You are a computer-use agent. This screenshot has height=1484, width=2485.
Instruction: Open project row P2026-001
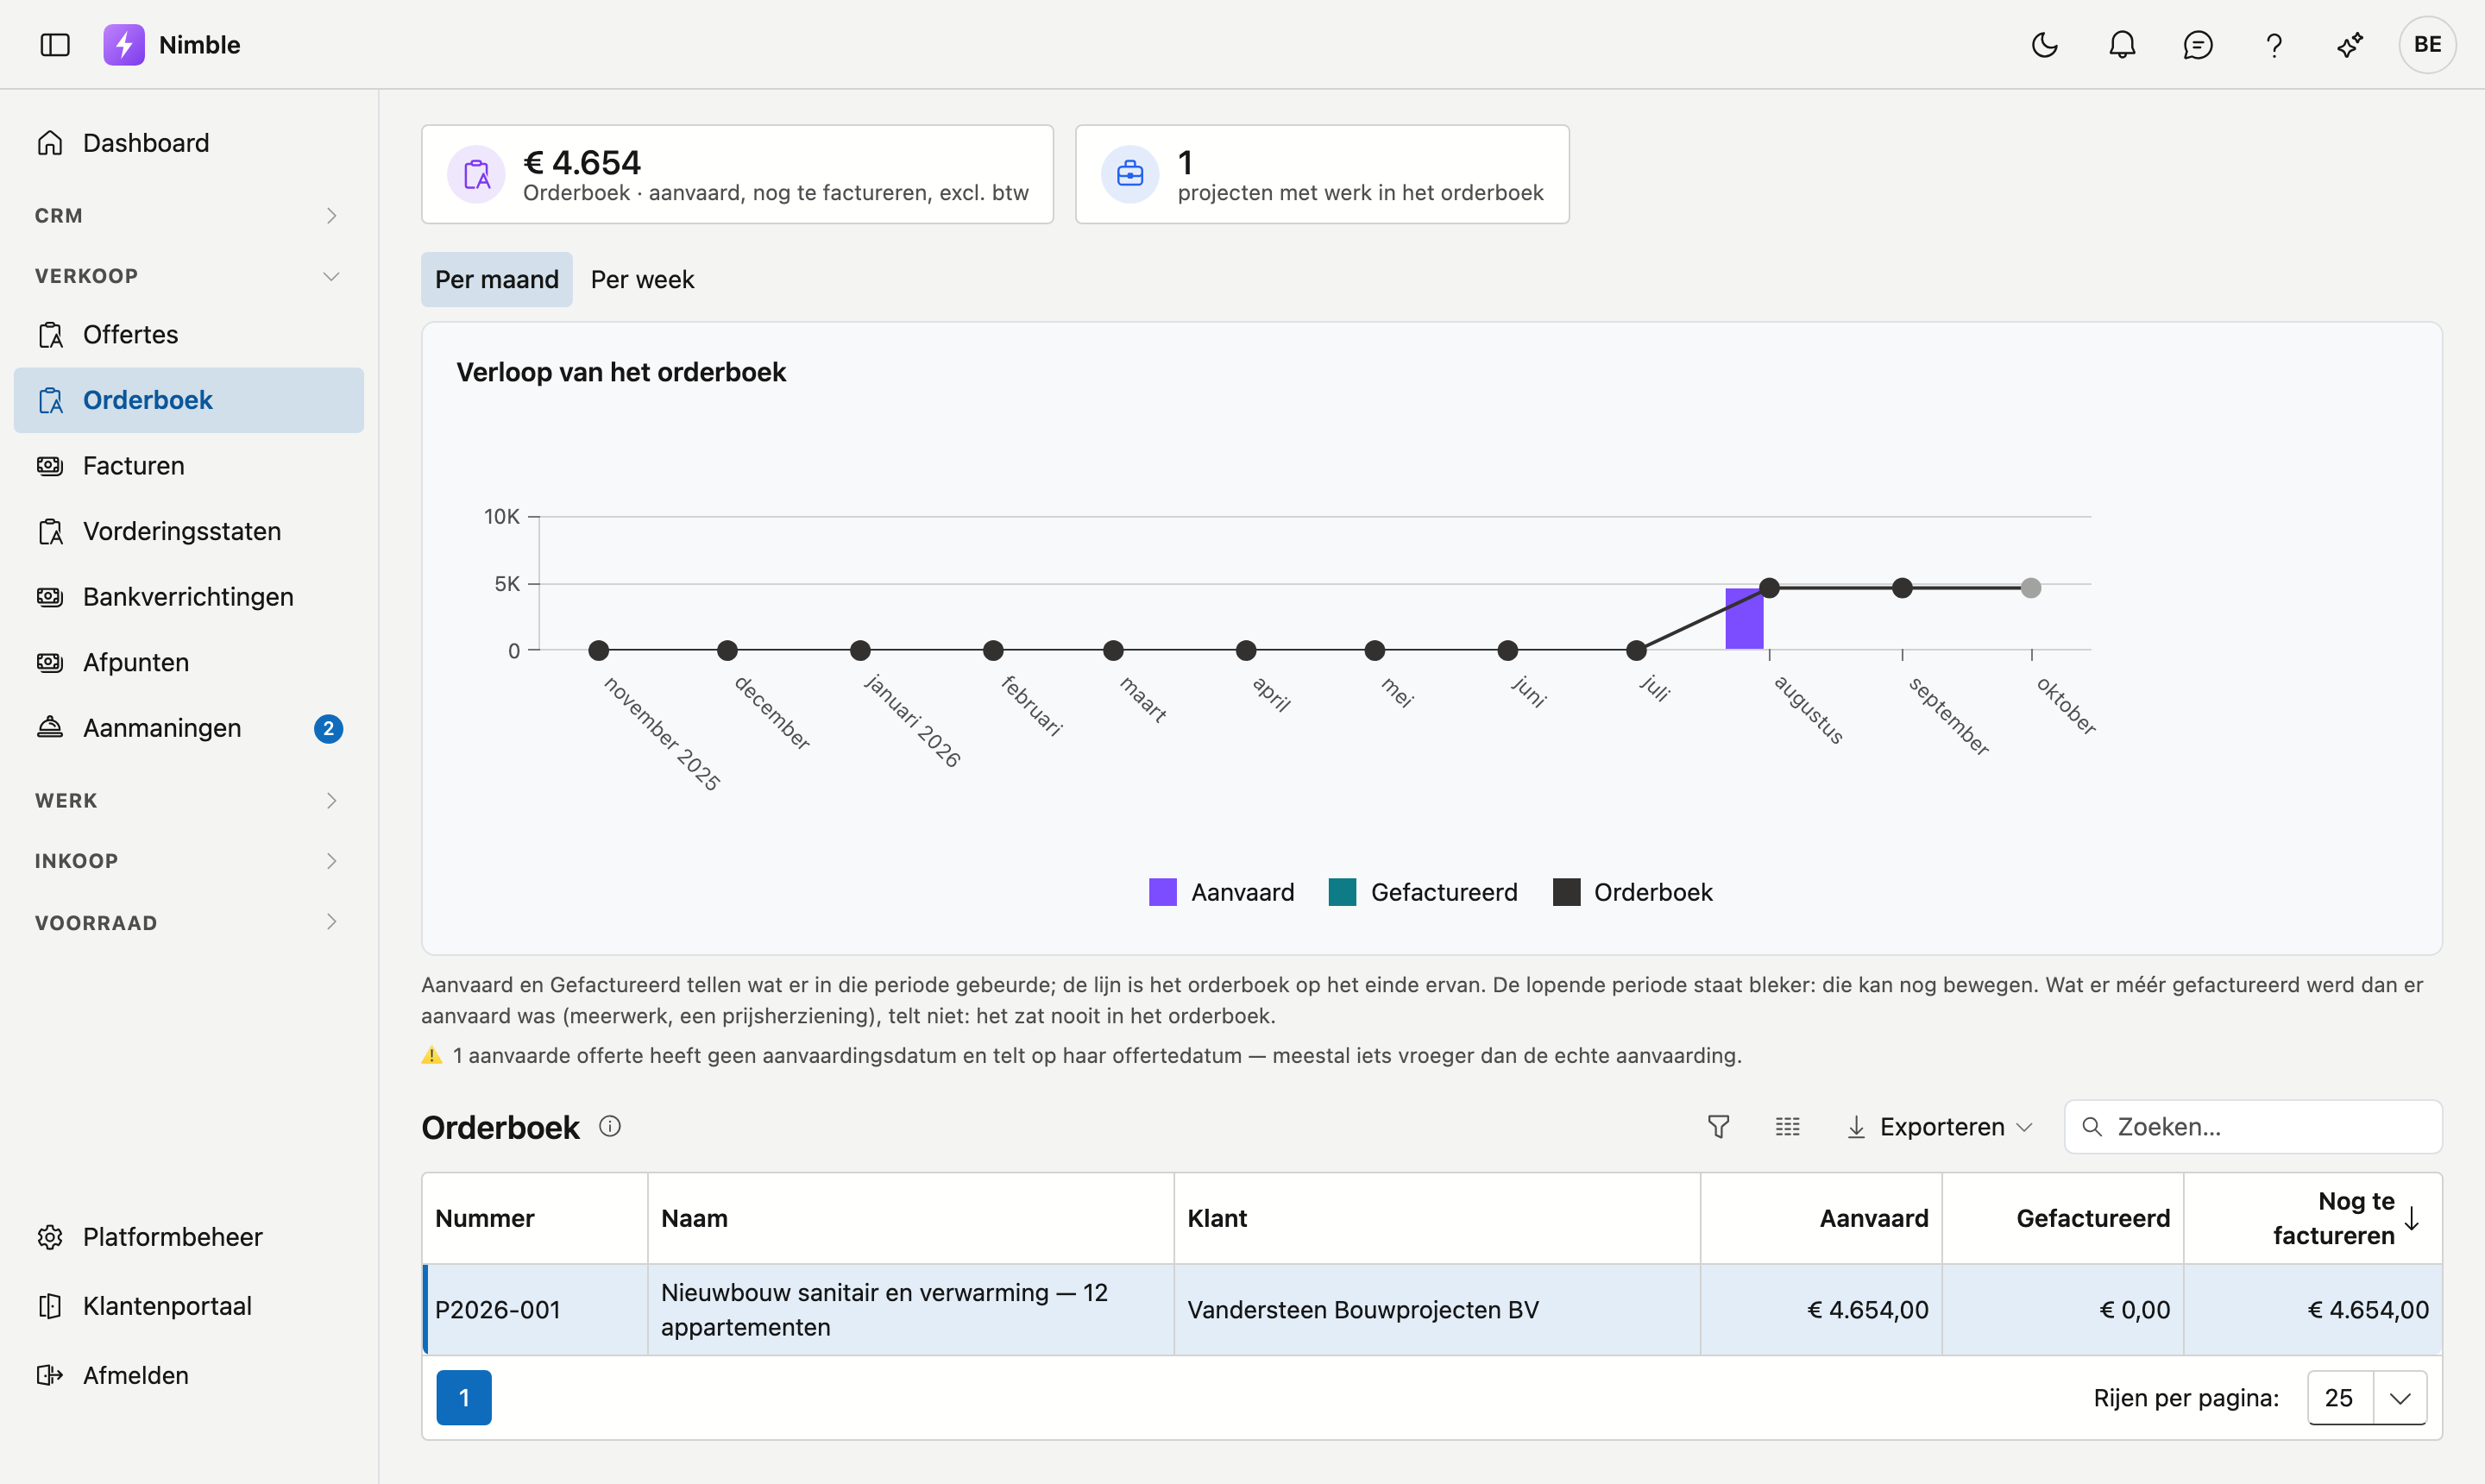pos(1432,1310)
